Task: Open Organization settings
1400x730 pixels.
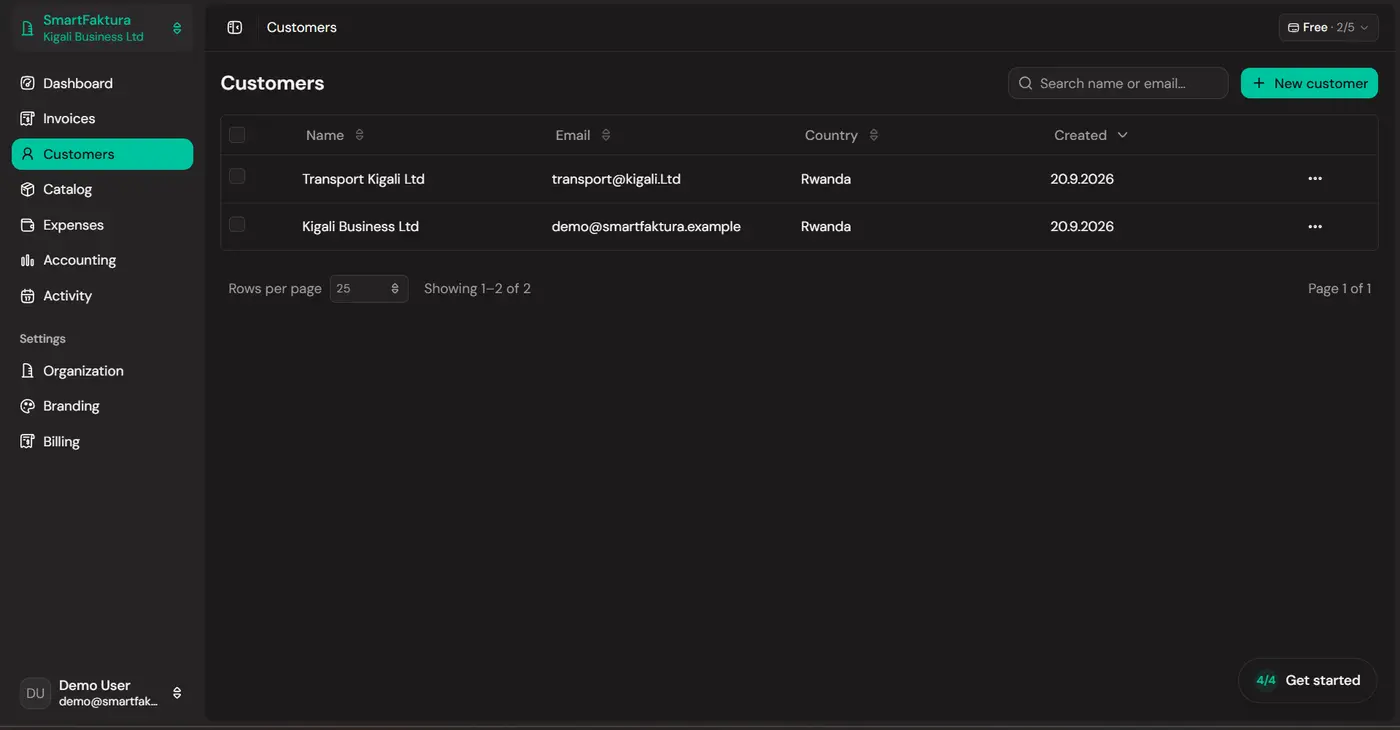Action: pos(102,371)
